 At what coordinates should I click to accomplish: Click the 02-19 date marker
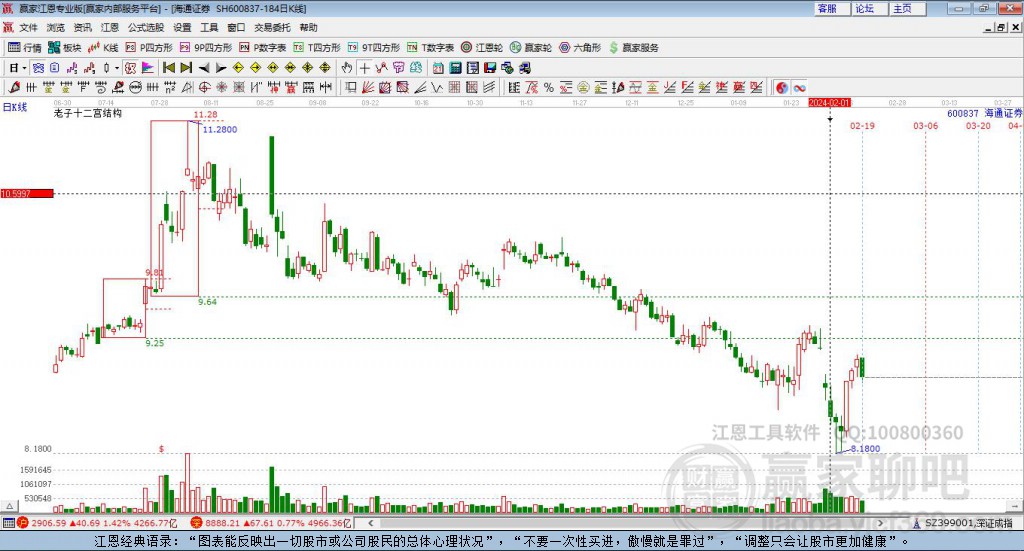pos(862,126)
